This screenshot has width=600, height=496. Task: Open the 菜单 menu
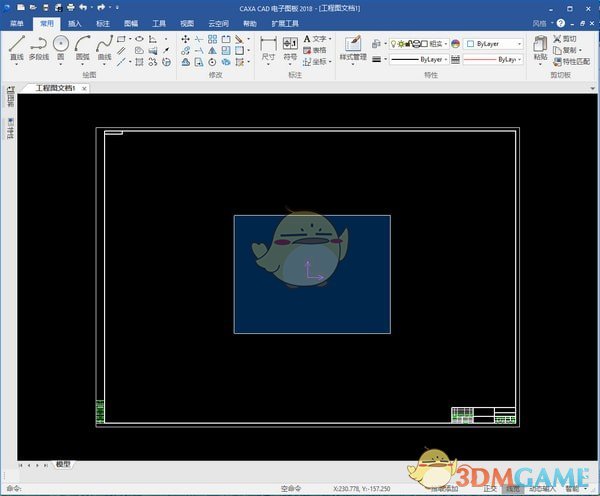point(16,22)
